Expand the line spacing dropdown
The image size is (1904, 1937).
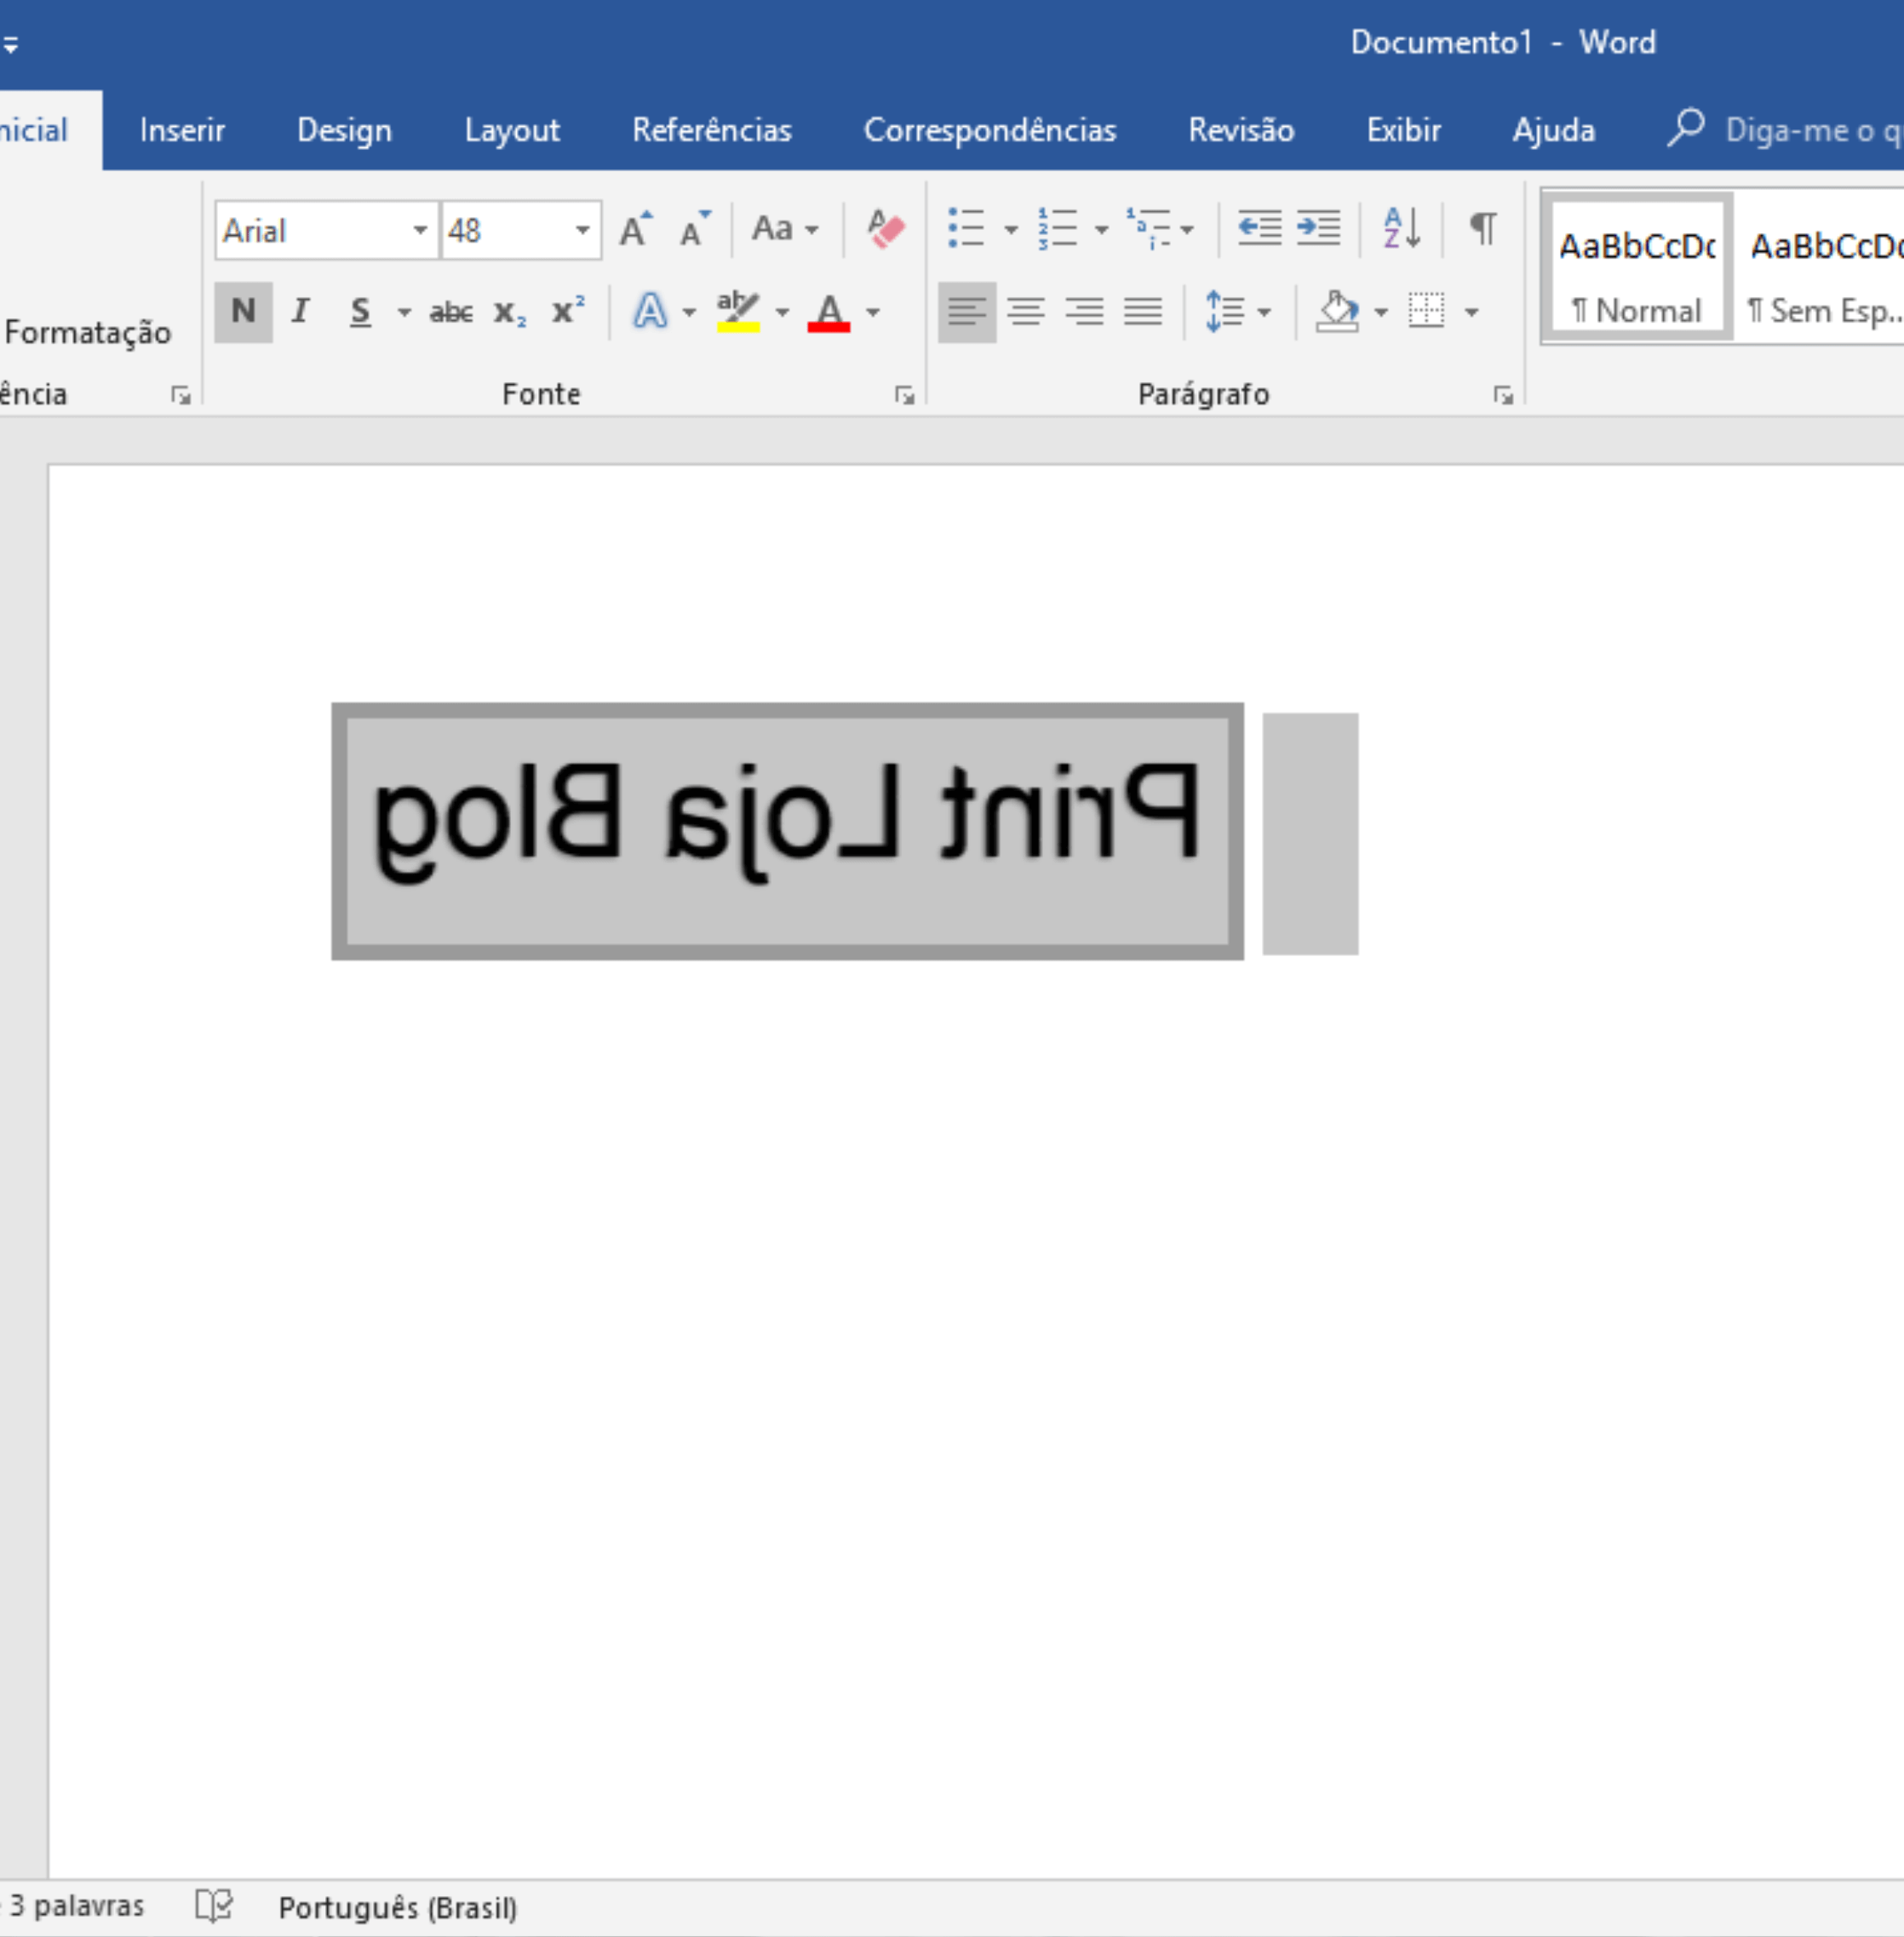click(1264, 313)
